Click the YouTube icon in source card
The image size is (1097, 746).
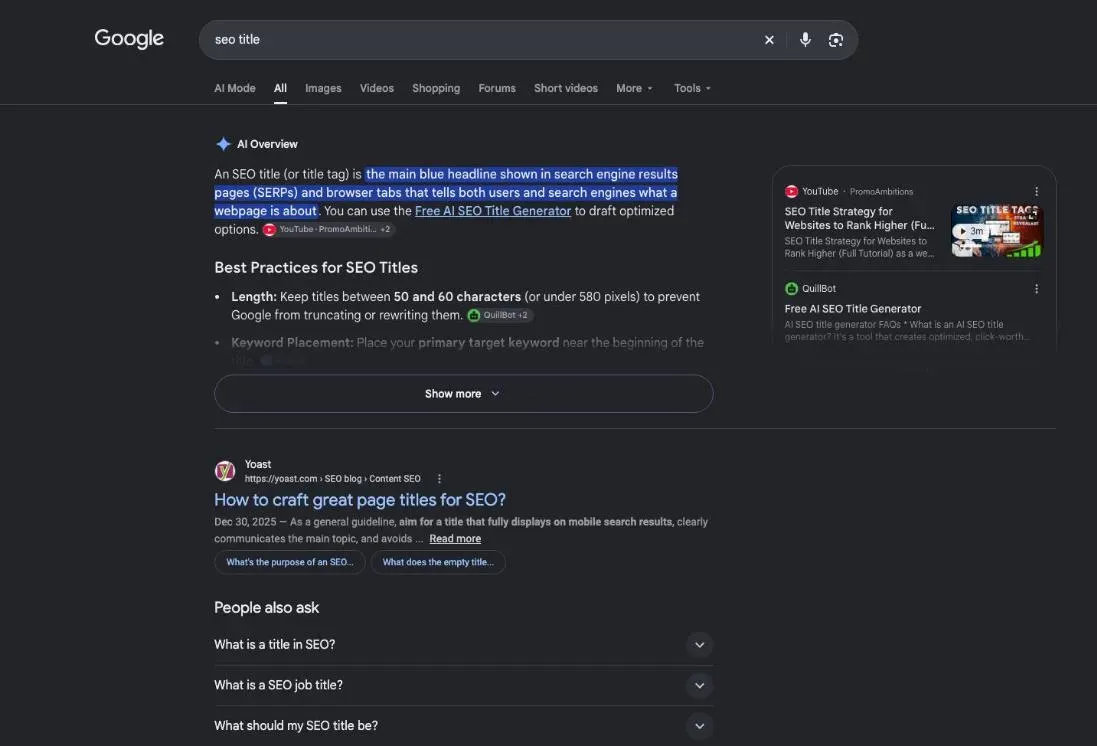tap(791, 191)
